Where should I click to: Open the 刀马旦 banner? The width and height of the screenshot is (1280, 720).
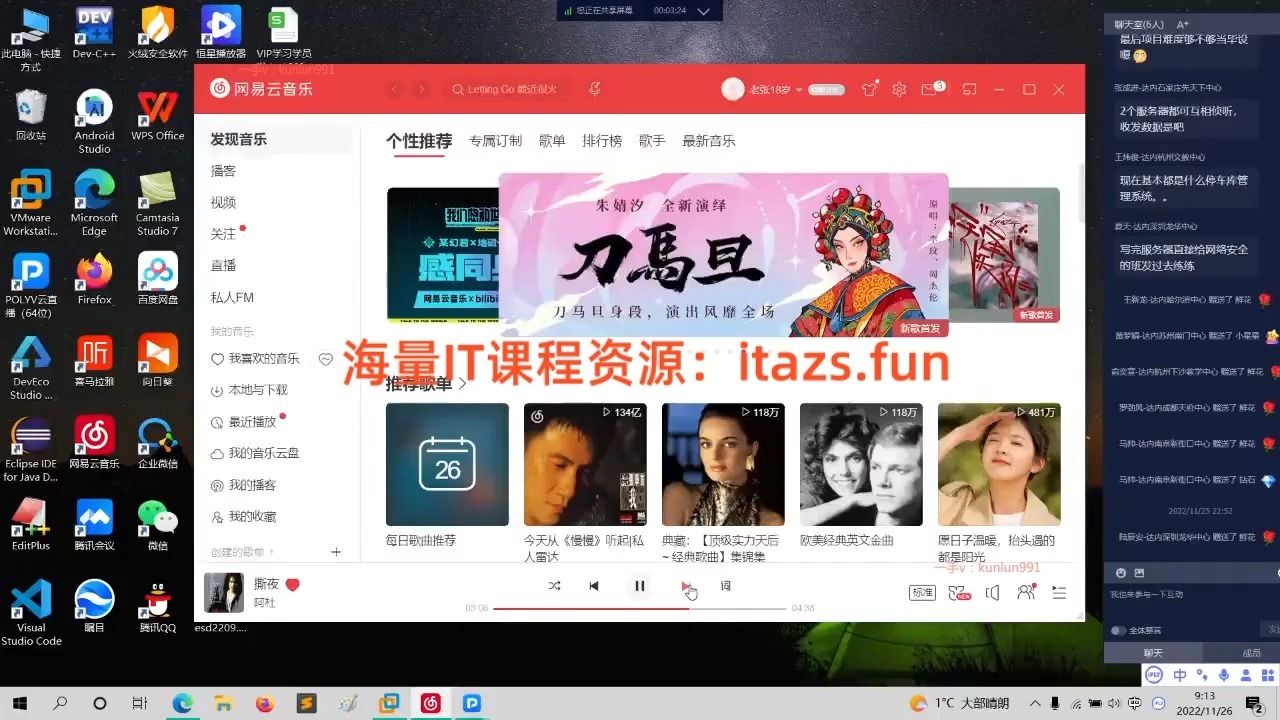[723, 255]
